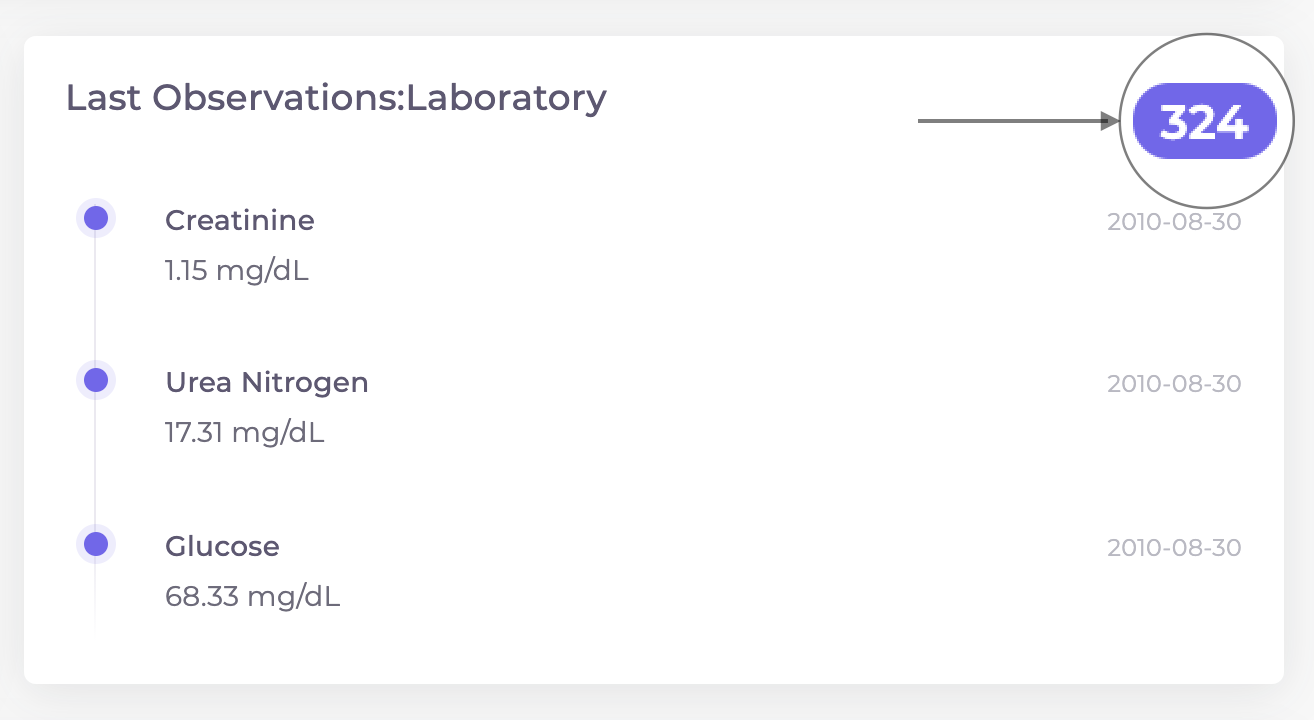The height and width of the screenshot is (720, 1314).
Task: Select the Urea Nitrogen timeline dot marker
Action: tap(96, 380)
